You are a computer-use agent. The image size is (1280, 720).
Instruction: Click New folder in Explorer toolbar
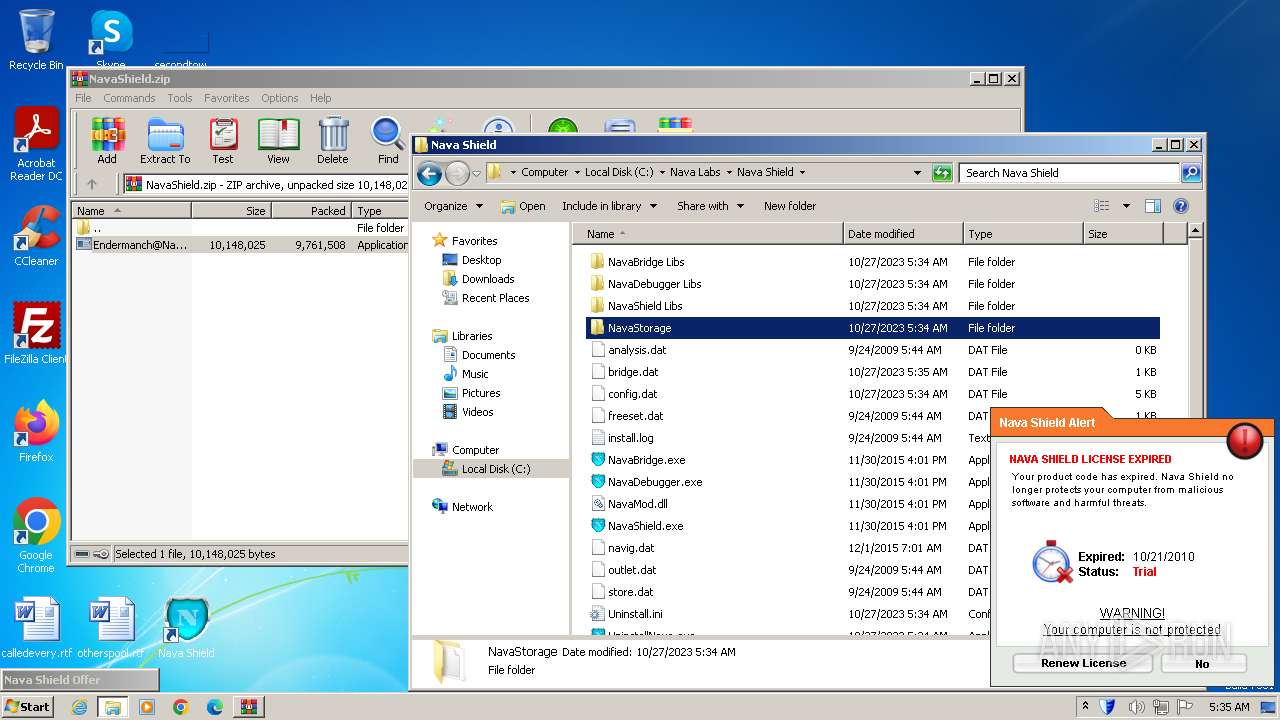(790, 206)
